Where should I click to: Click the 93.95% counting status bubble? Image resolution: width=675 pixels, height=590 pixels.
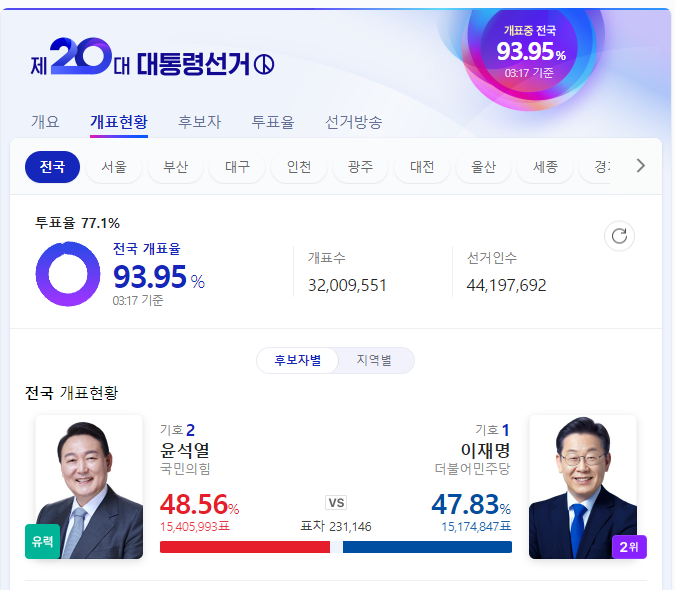530,52
